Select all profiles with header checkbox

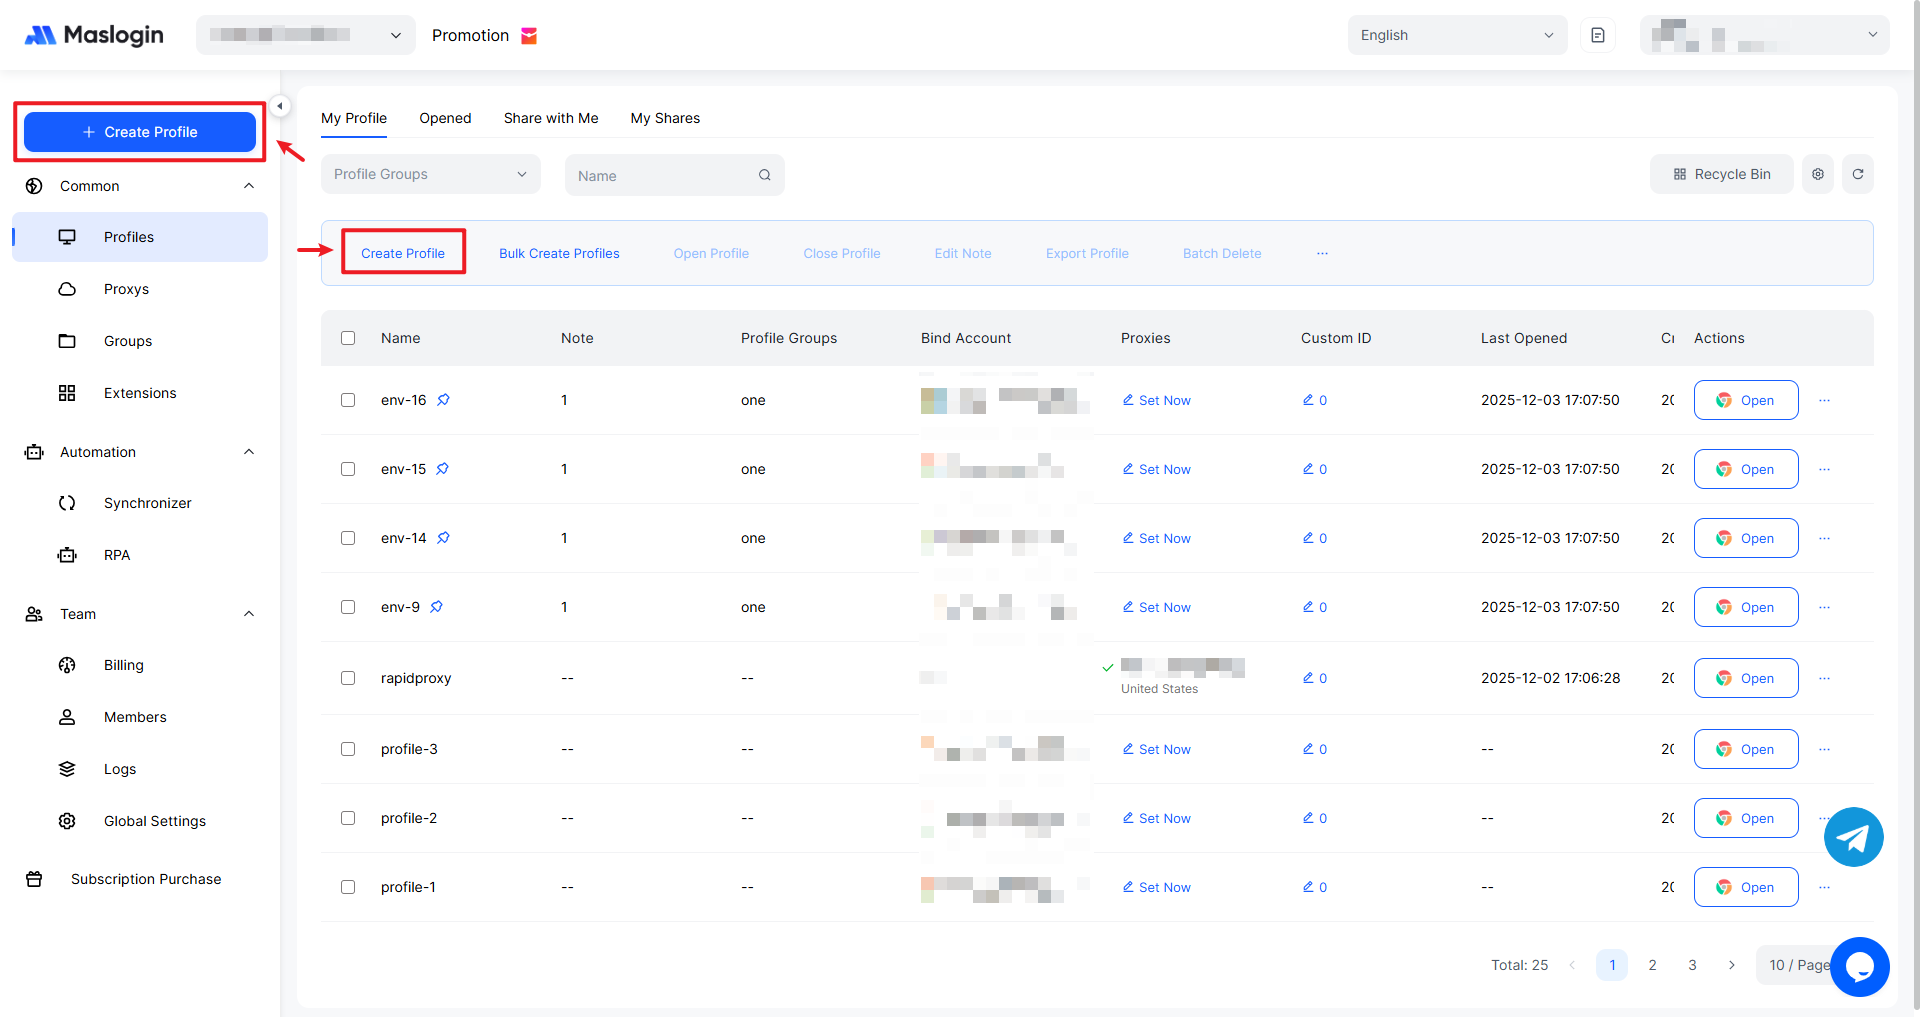[348, 338]
